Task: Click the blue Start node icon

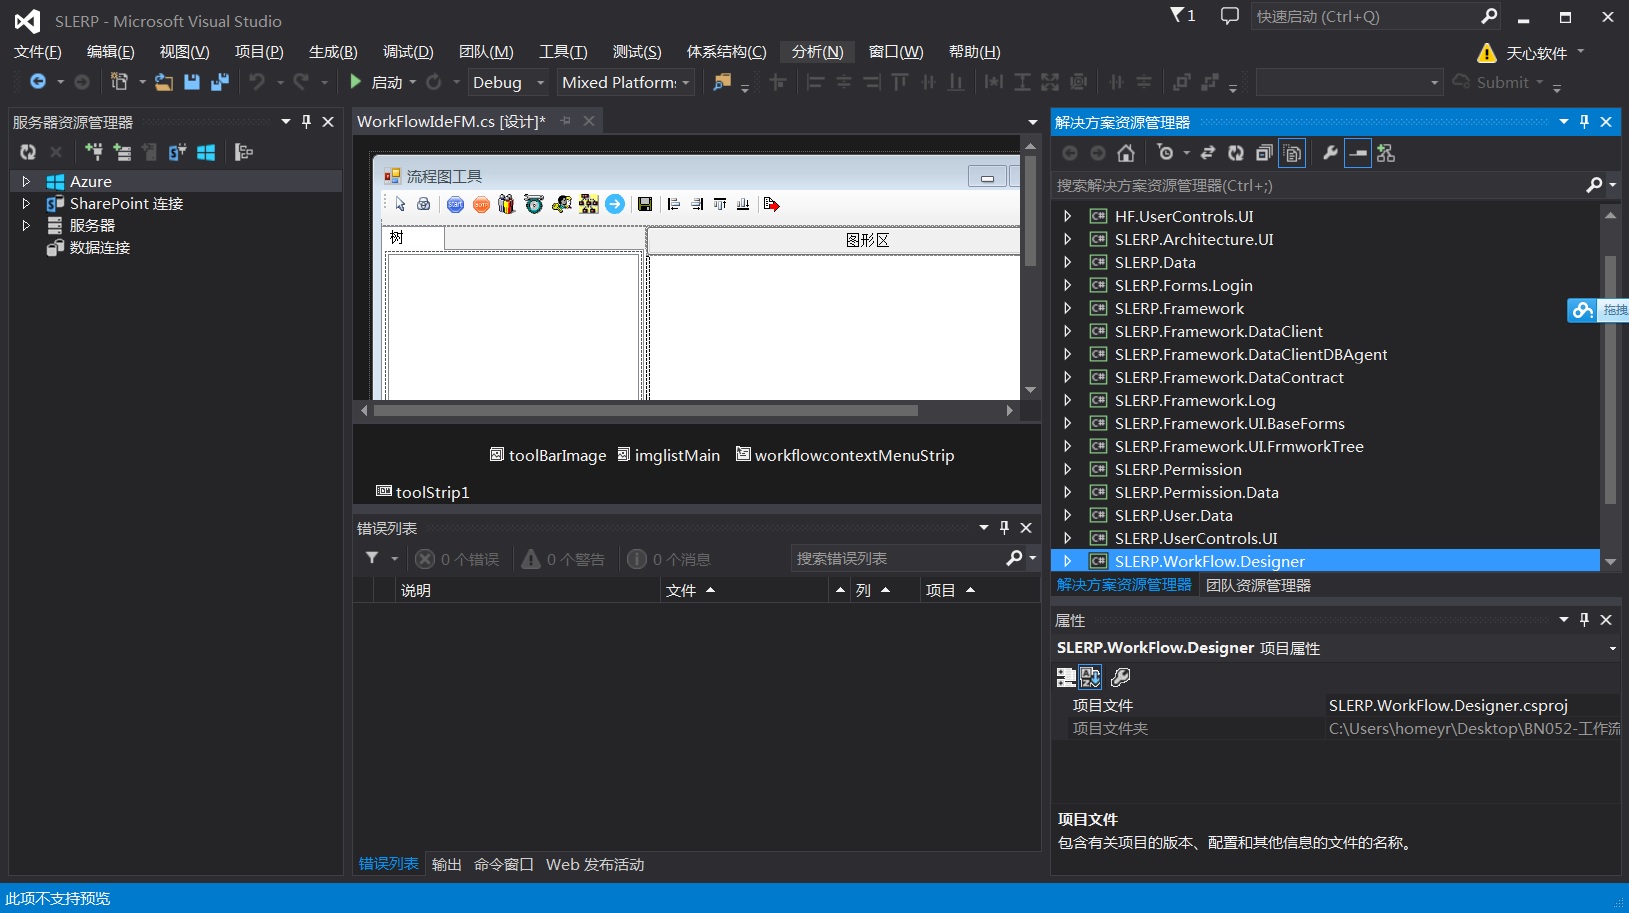Action: point(455,204)
